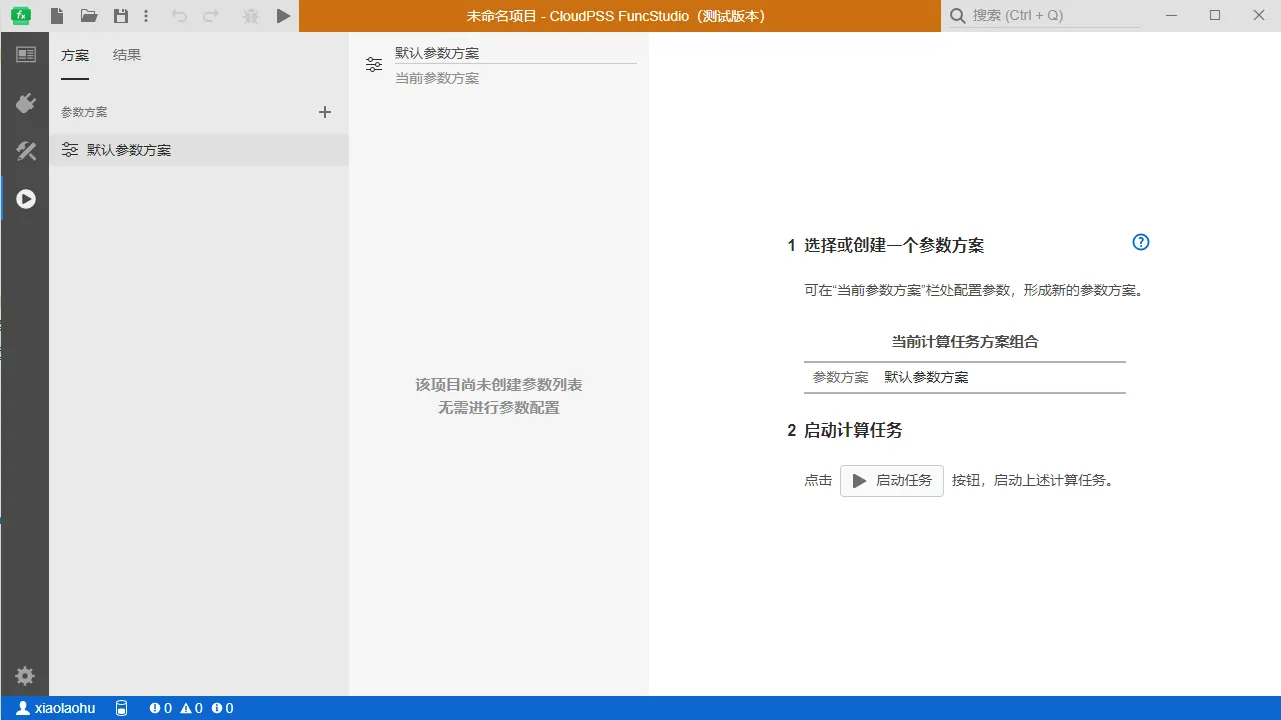Click the green FuncStudio fx logo
The width and height of the screenshot is (1281, 720).
click(x=20, y=15)
